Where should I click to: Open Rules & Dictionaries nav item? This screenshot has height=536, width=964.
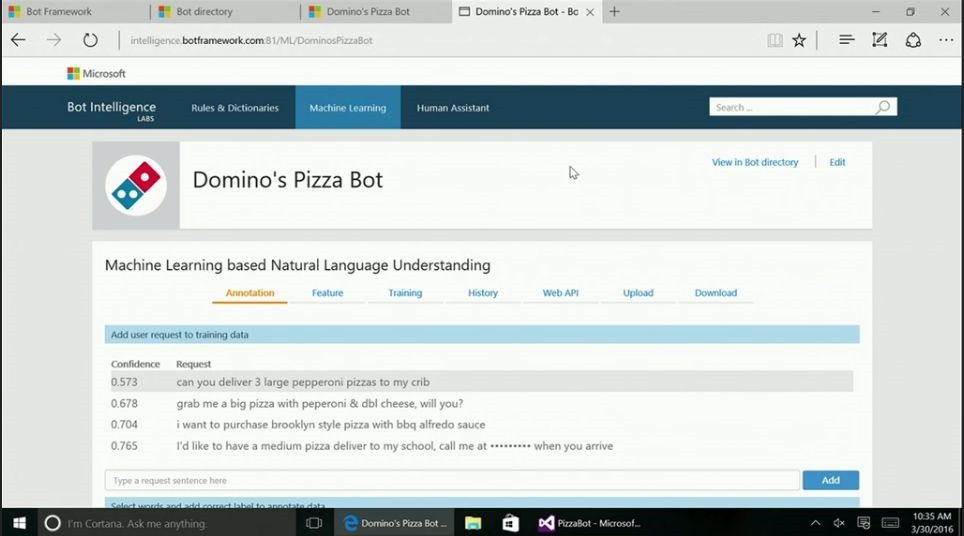coord(235,108)
